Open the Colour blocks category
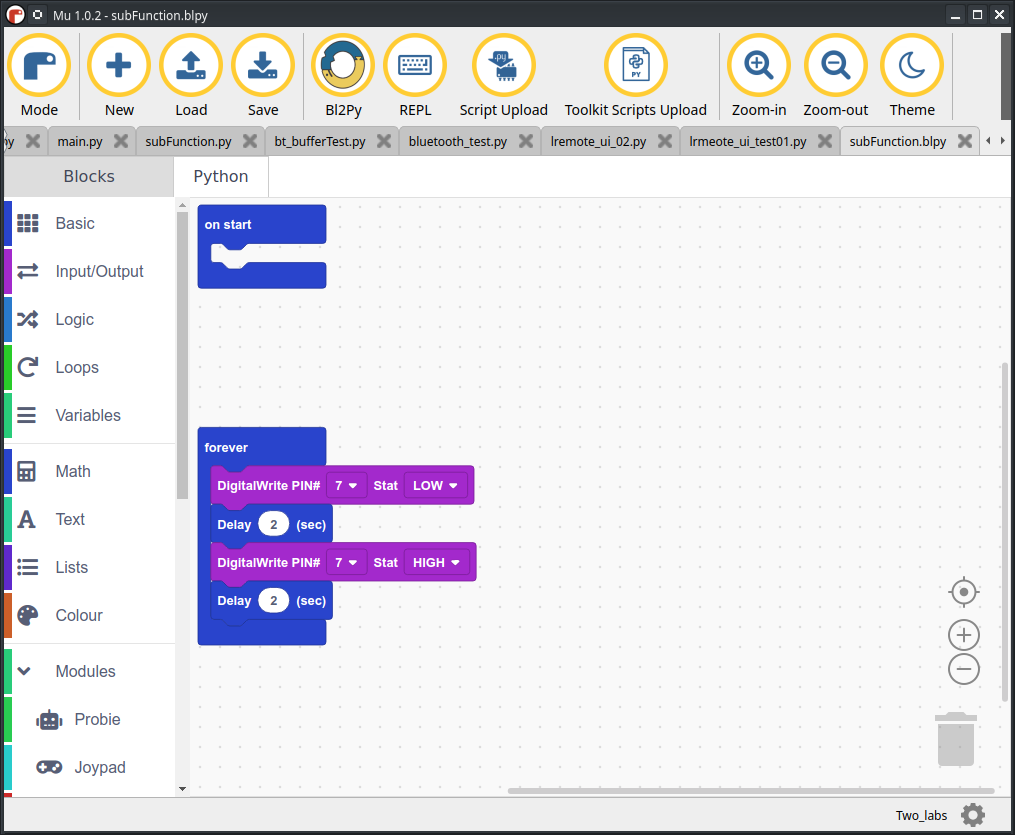Viewport: 1015px width, 835px height. point(89,615)
